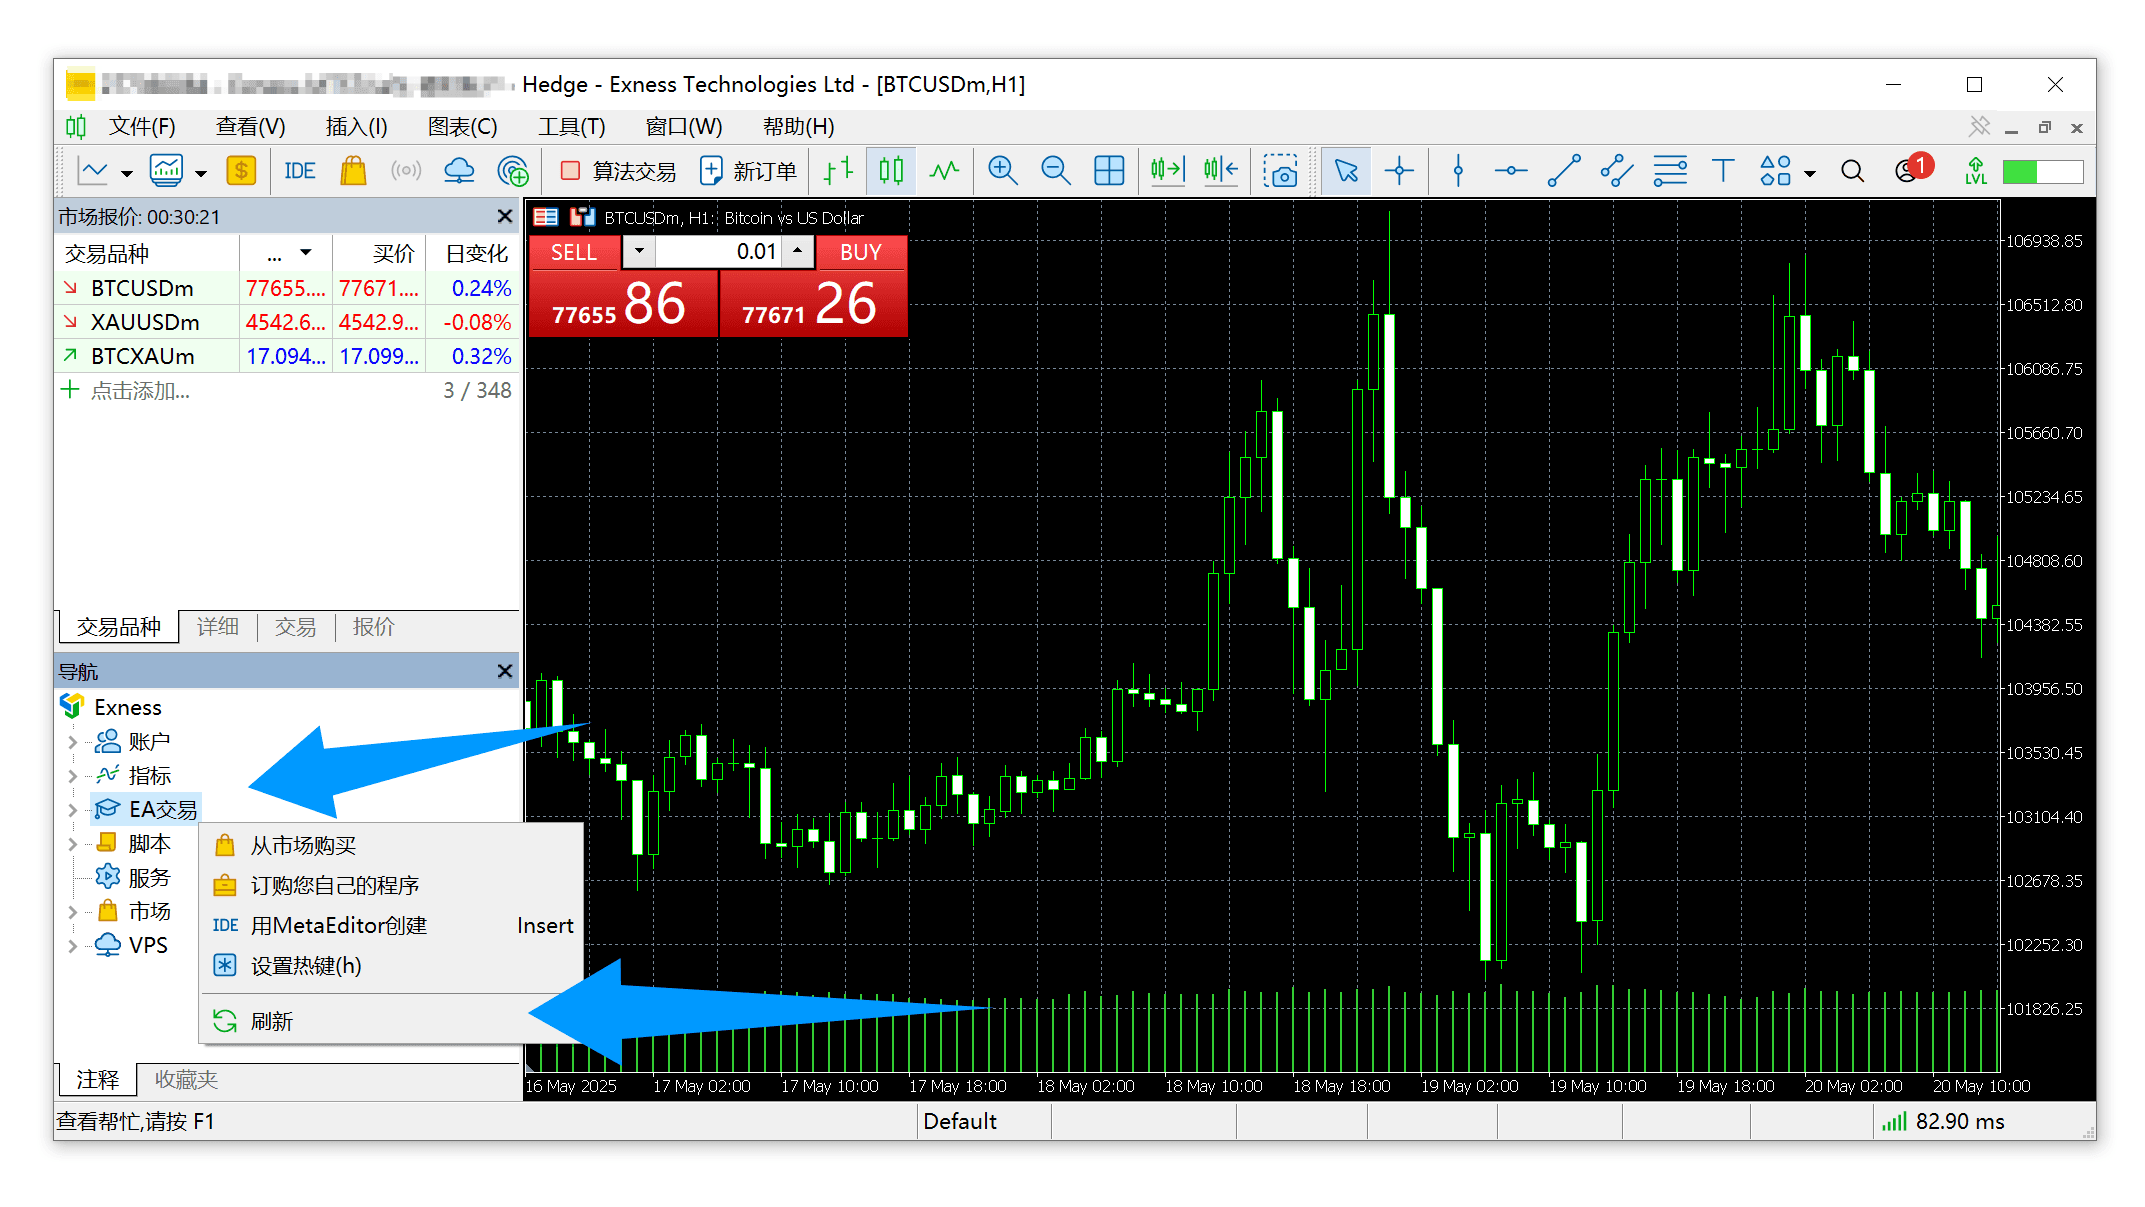This screenshot has width=2145, height=1207.
Task: Close the 导航 navigator panel
Action: (505, 671)
